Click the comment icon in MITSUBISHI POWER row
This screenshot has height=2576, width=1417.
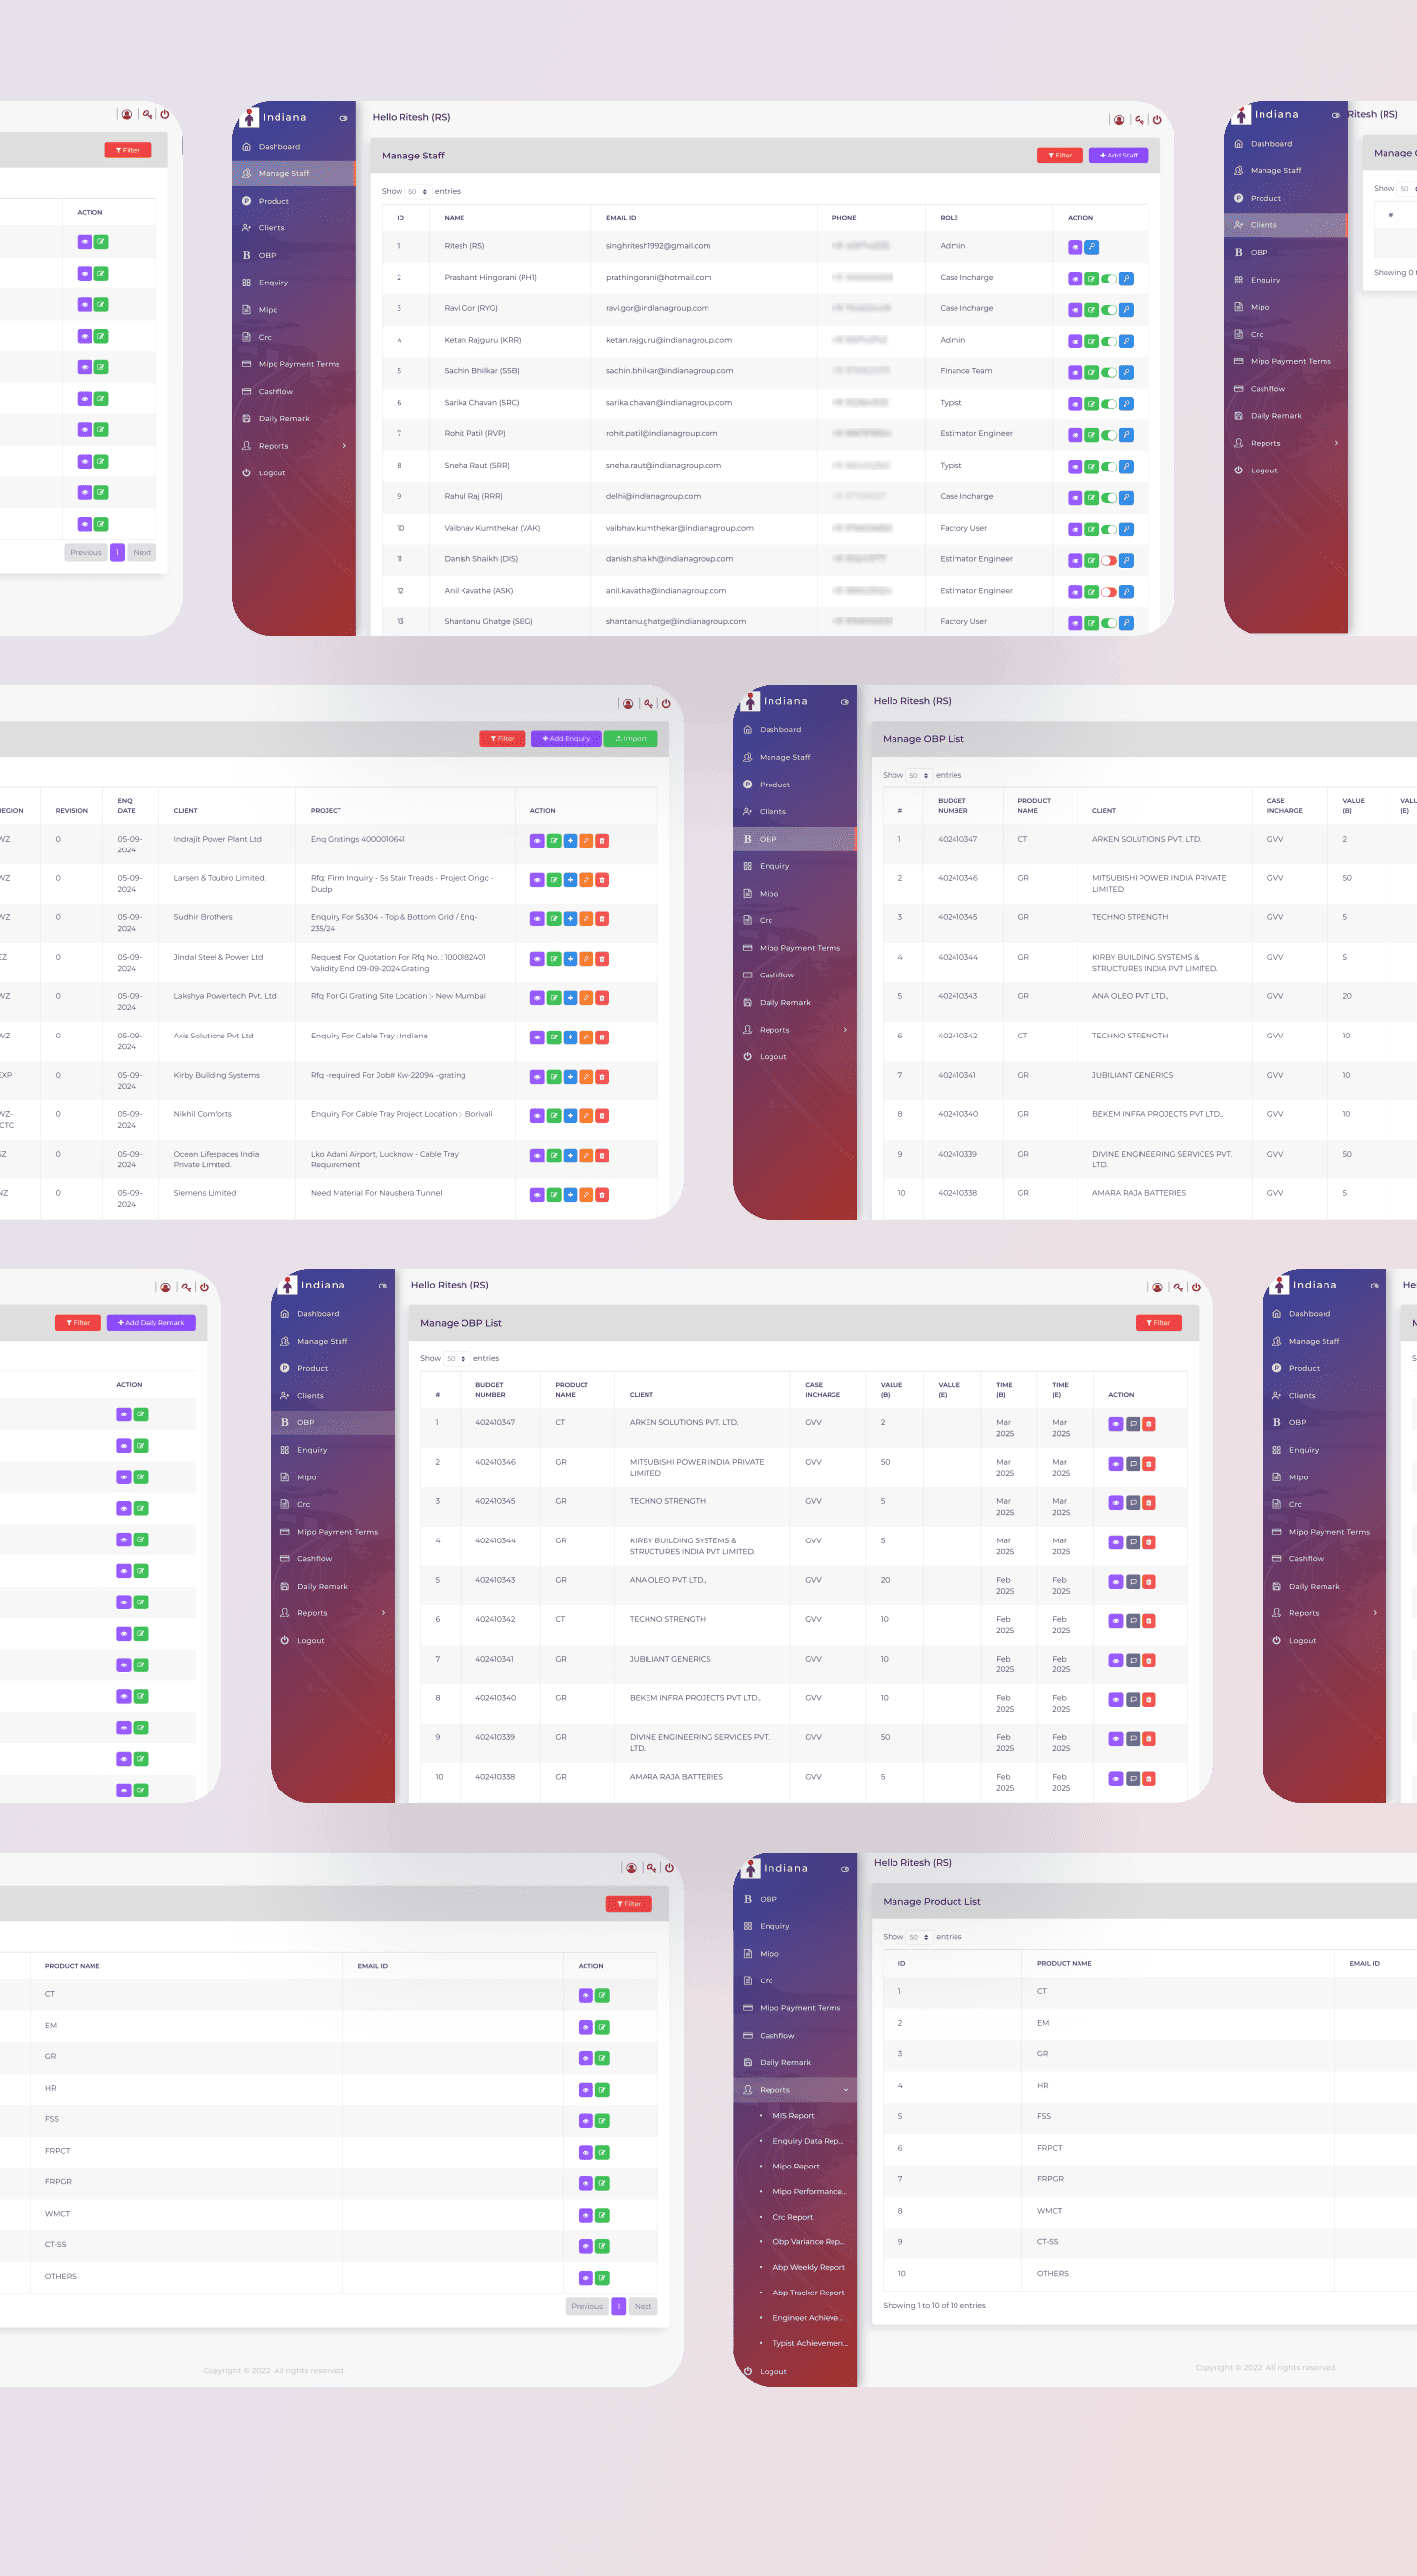[1132, 1464]
